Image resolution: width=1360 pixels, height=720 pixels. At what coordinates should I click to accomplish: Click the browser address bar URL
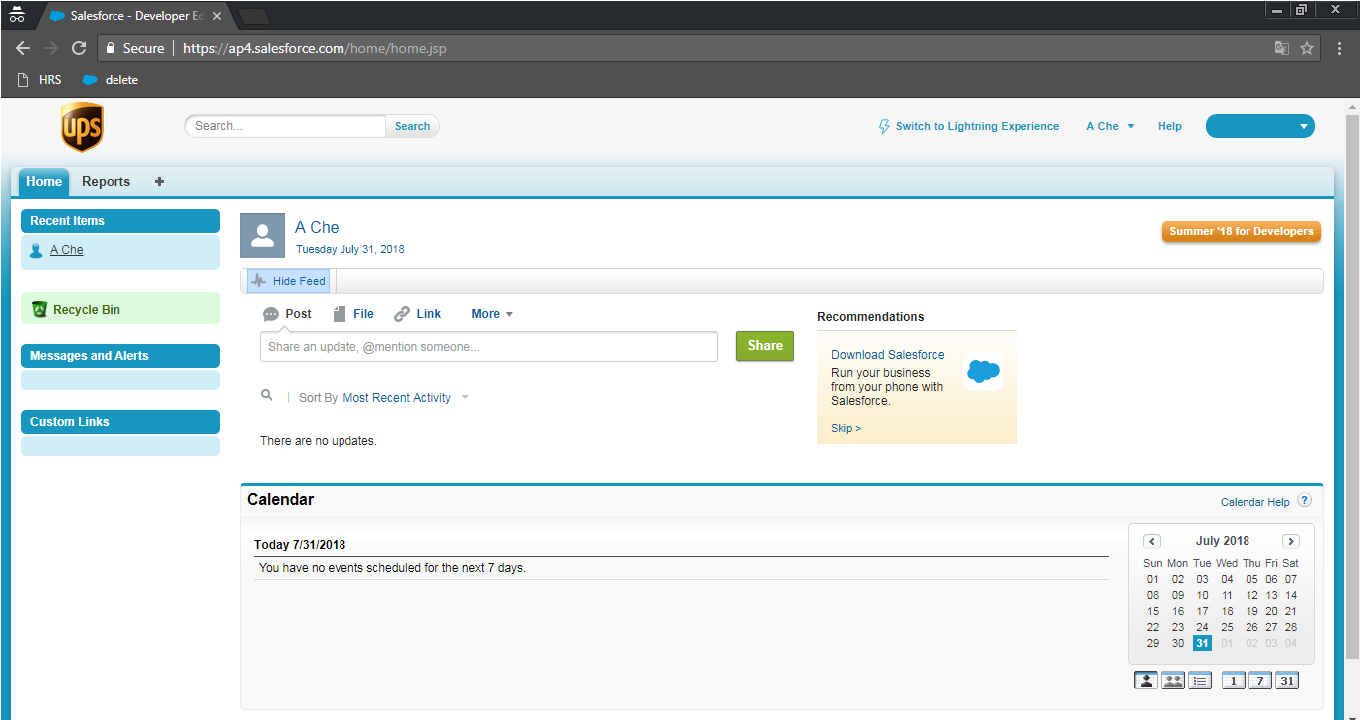pyautogui.click(x=315, y=48)
